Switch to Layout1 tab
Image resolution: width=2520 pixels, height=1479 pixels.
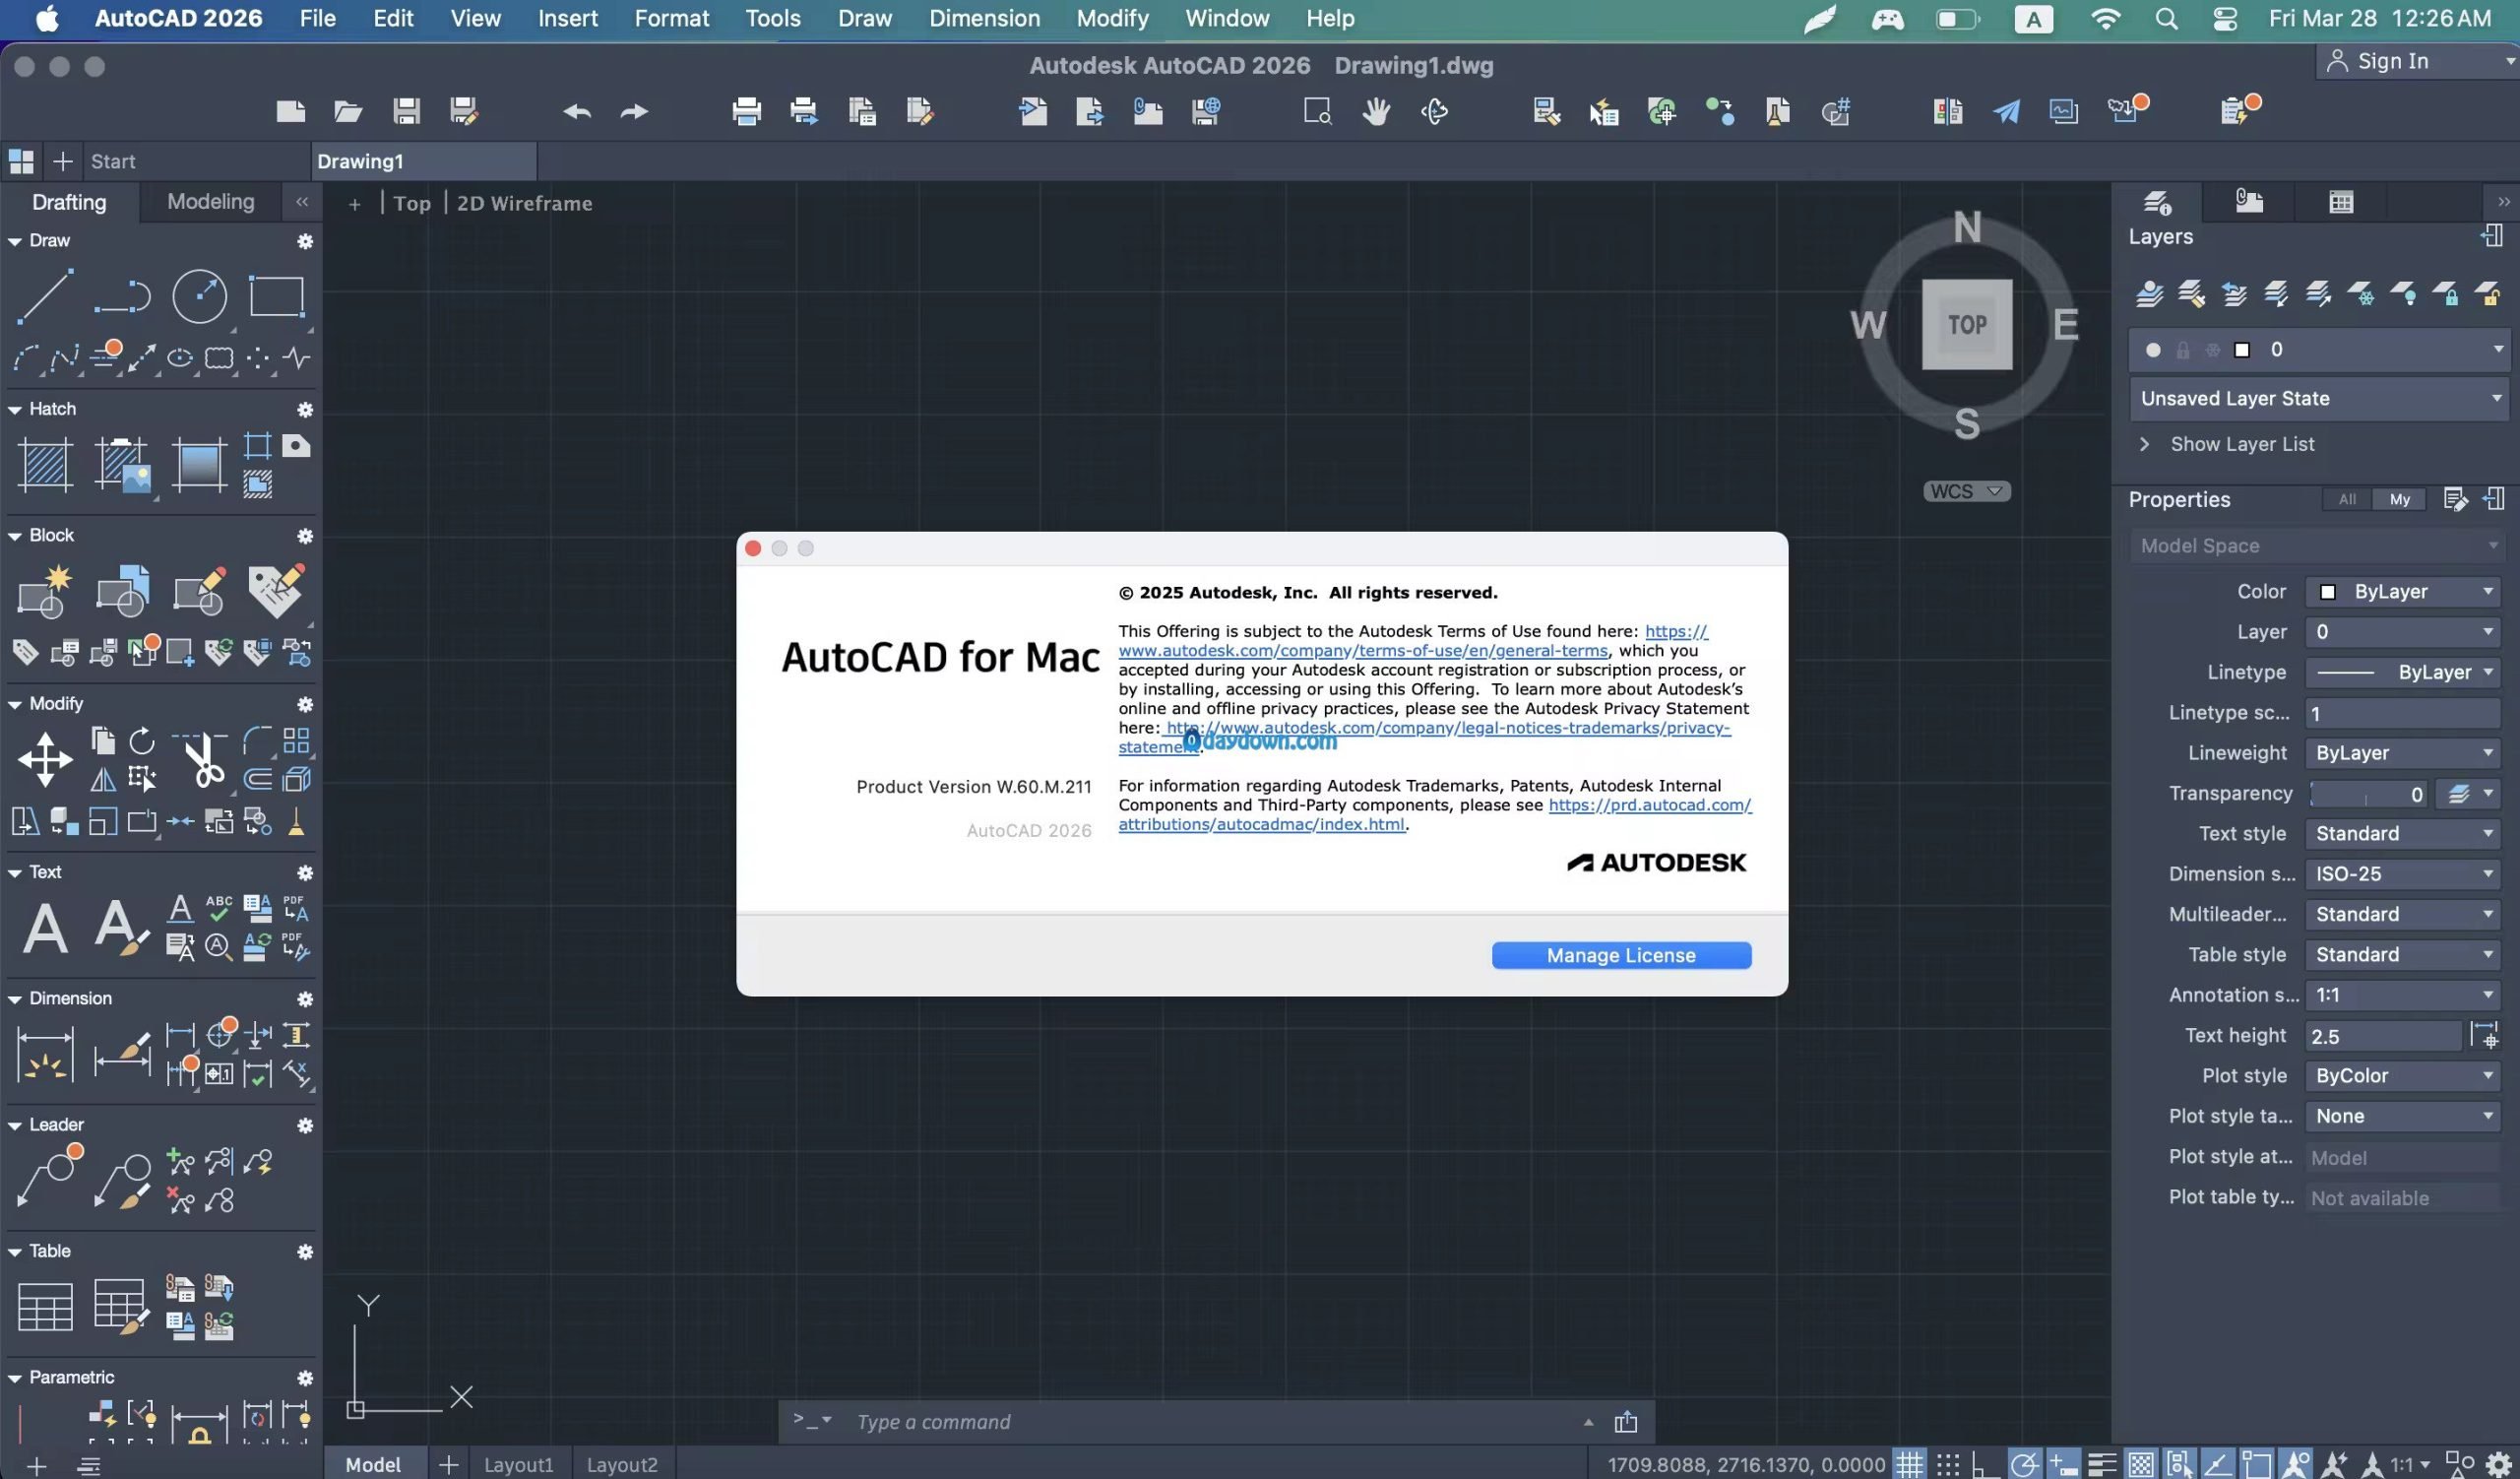[x=518, y=1464]
